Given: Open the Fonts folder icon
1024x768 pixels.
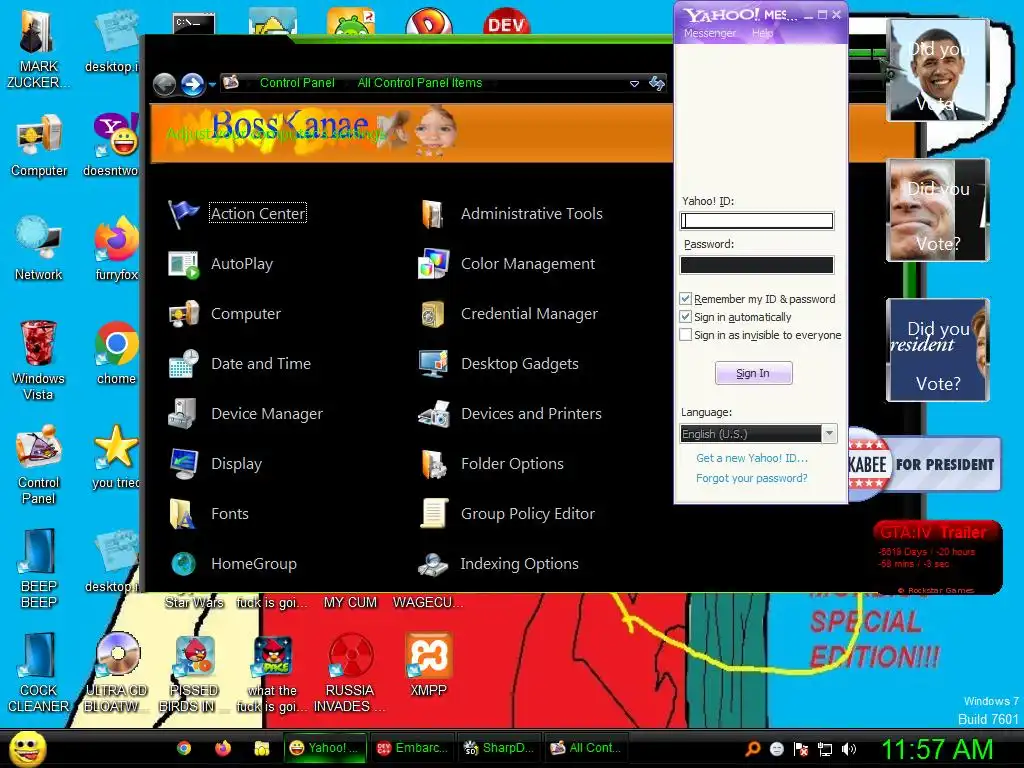Looking at the screenshot, I should [183, 513].
